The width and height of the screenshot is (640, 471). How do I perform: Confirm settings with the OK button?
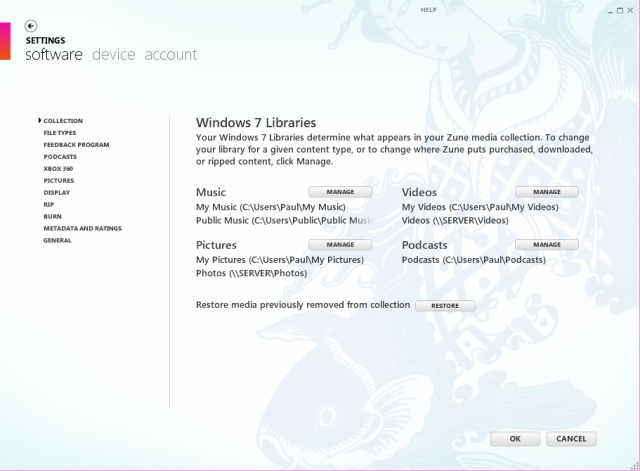(x=515, y=439)
